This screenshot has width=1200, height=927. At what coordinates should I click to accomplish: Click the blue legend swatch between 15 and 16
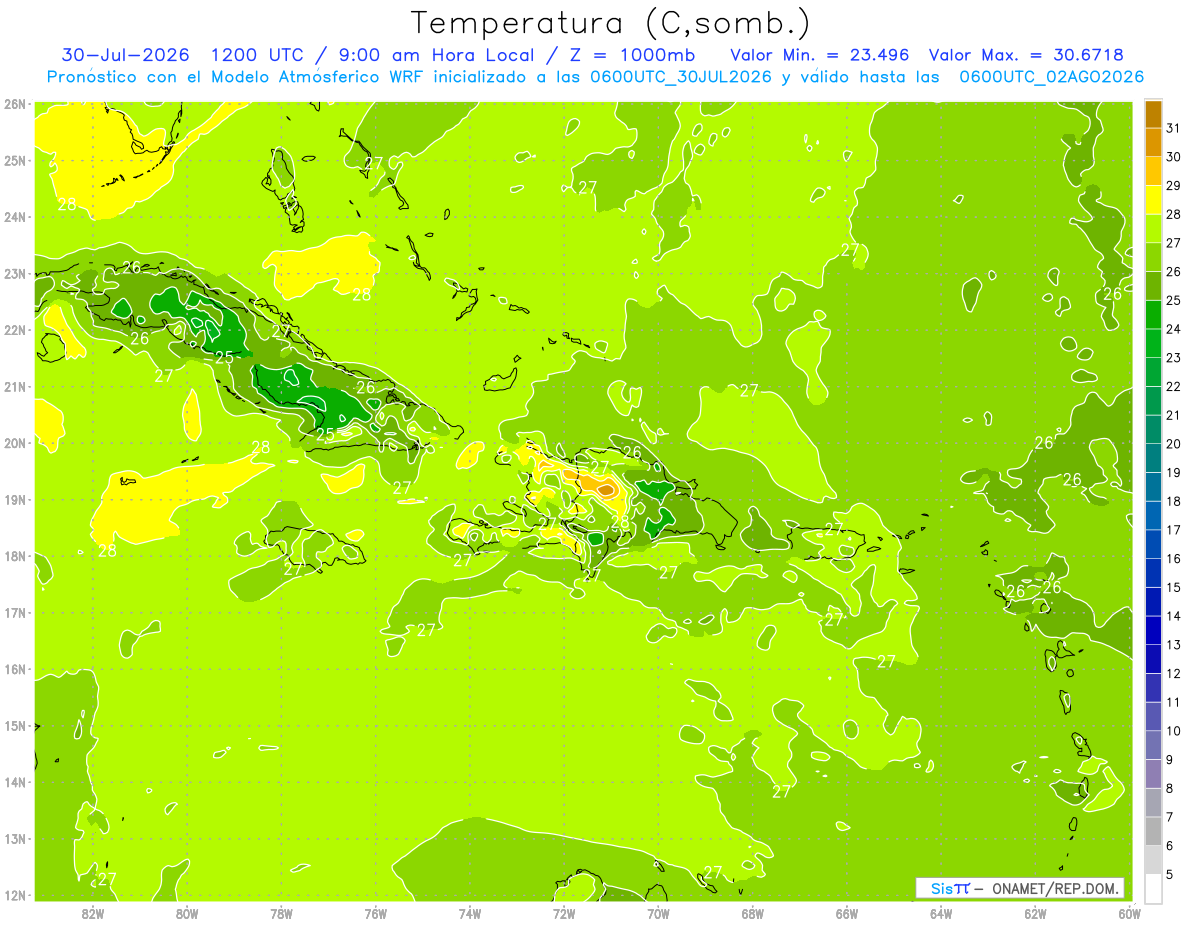(1153, 572)
